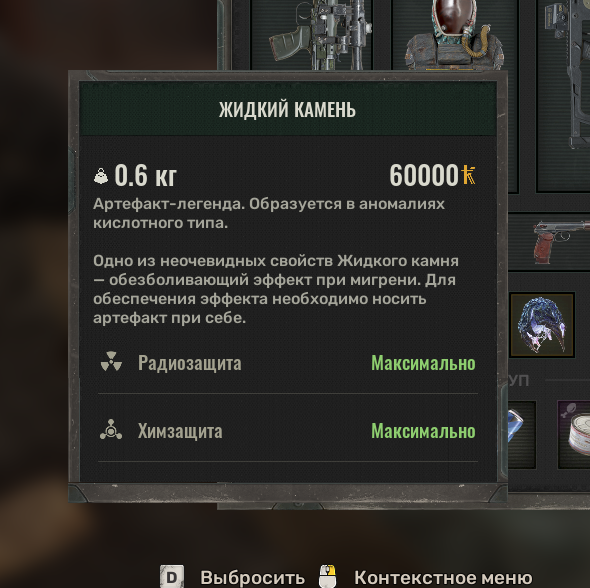Select the armor suit with the gas mask hose
This screenshot has width=590, height=588.
(453, 36)
